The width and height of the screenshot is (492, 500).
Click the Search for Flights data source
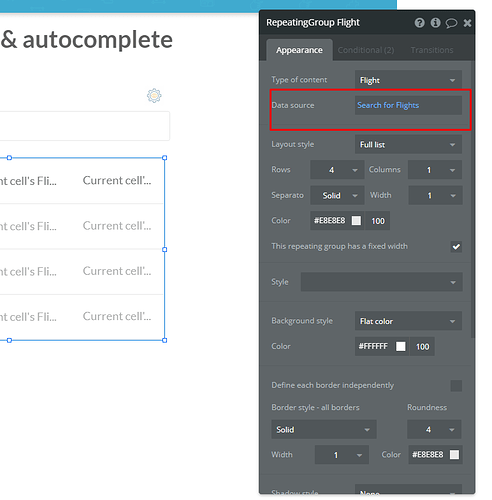tap(388, 105)
